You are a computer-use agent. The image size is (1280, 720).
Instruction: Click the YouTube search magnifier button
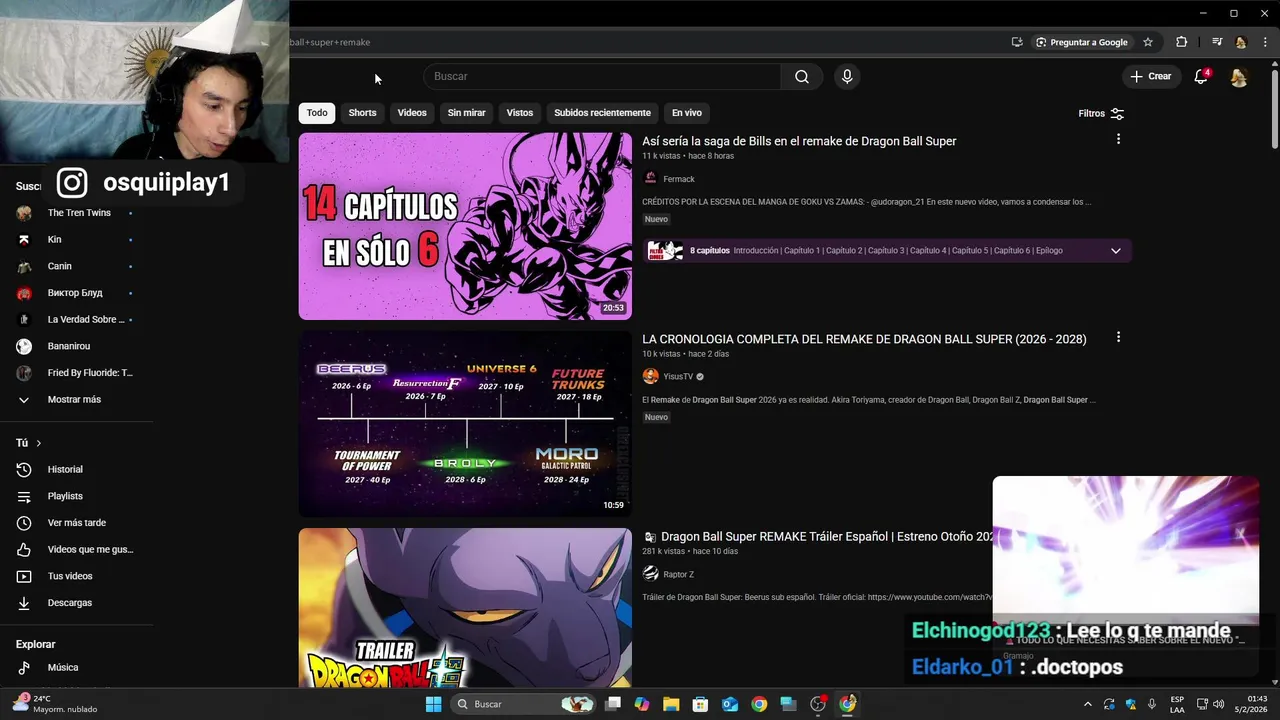pyautogui.click(x=802, y=77)
